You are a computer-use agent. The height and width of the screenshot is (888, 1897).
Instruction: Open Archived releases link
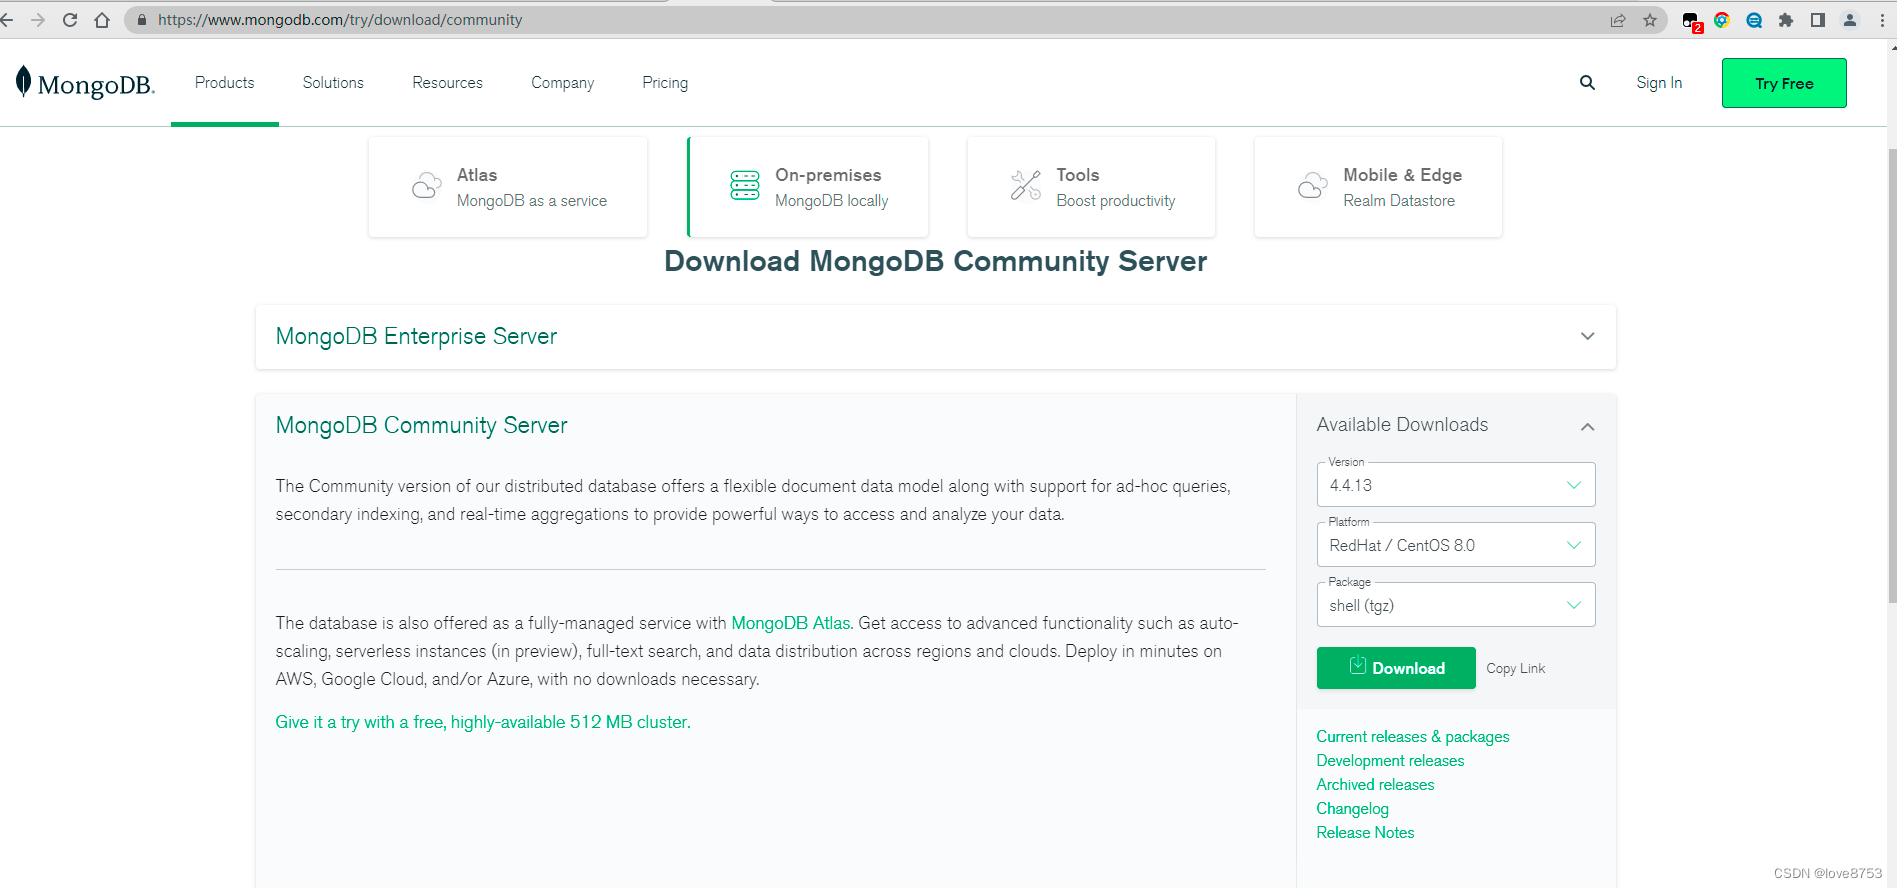click(x=1375, y=785)
